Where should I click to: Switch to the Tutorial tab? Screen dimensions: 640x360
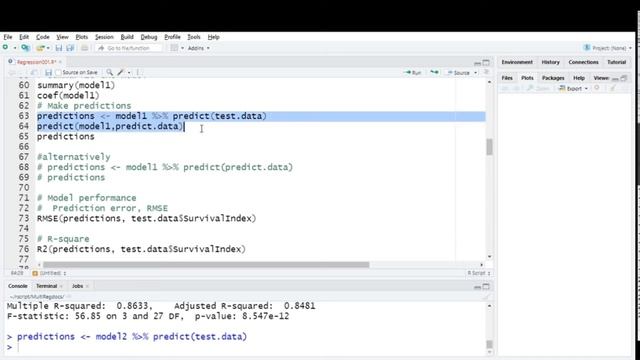pos(616,62)
